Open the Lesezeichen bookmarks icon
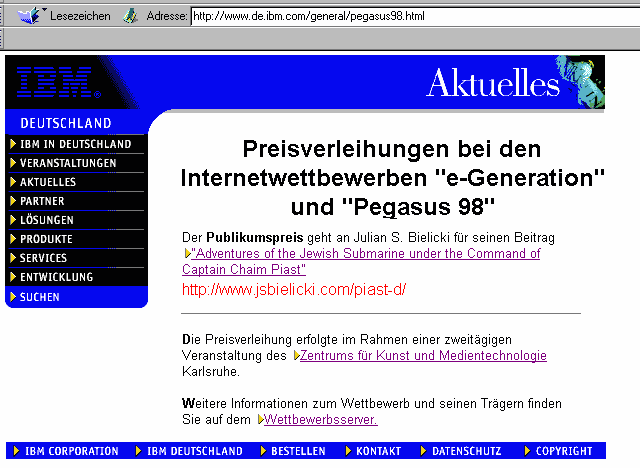 pos(29,16)
